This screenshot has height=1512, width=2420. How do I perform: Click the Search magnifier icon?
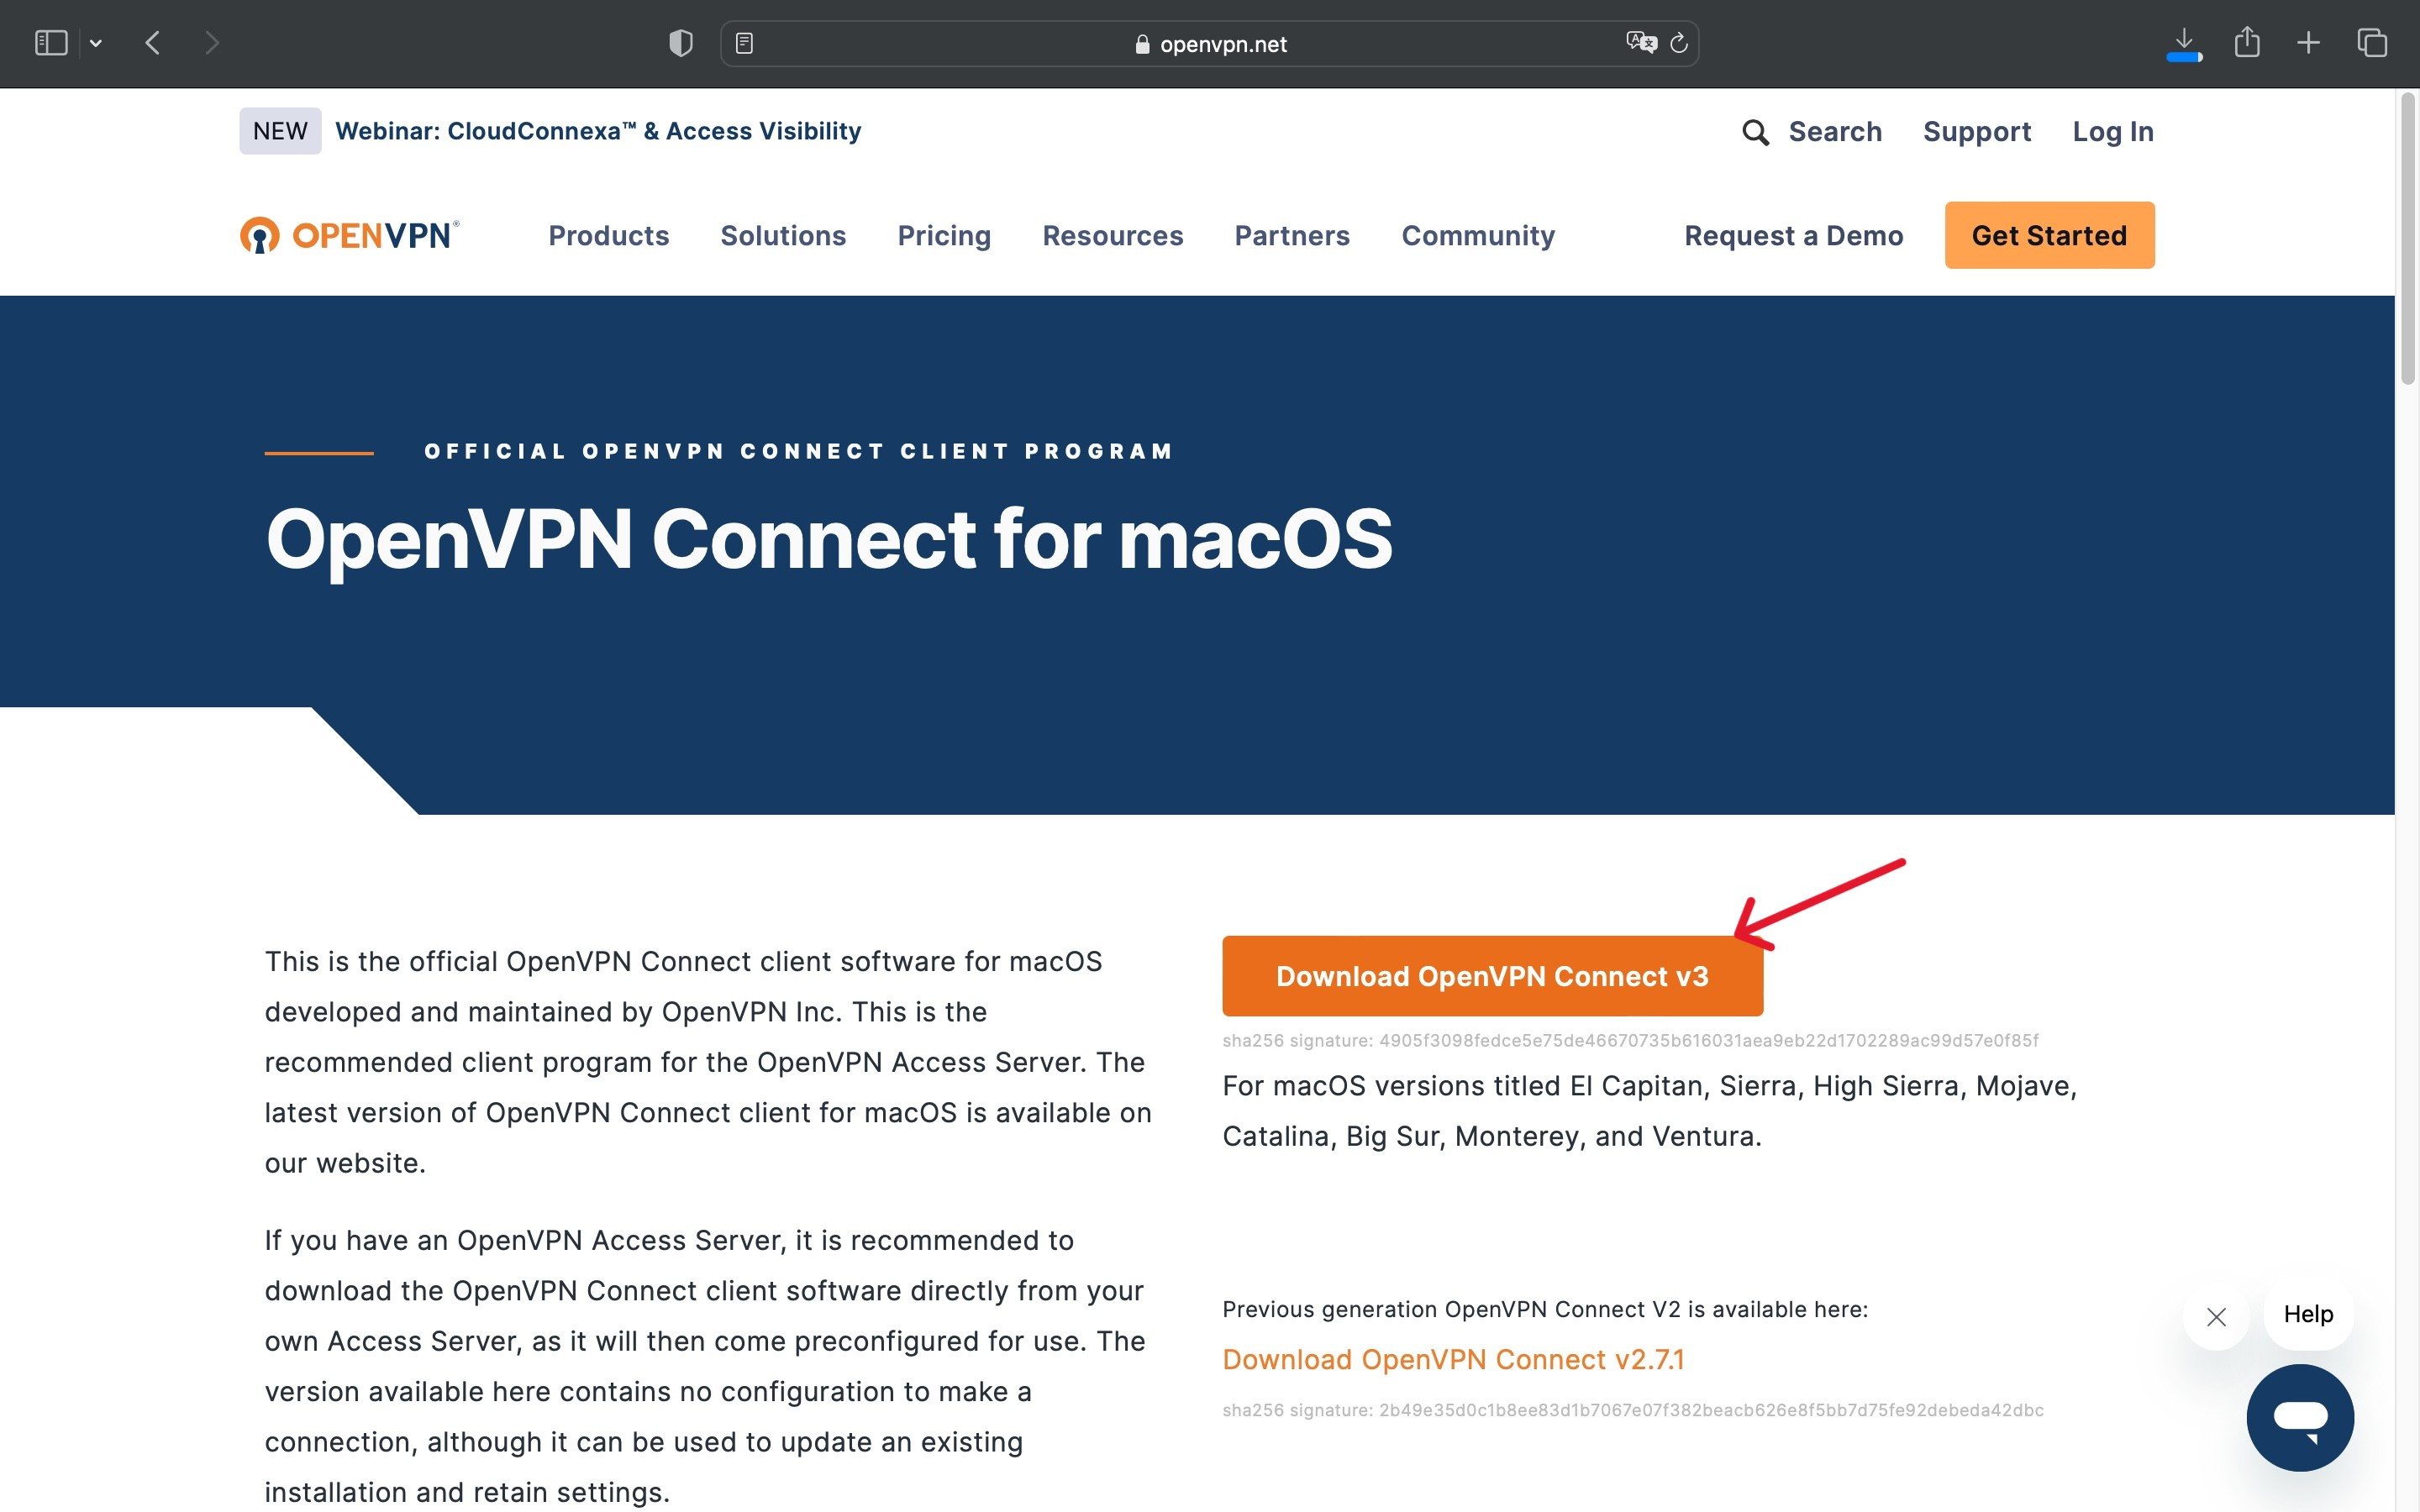click(x=1755, y=132)
